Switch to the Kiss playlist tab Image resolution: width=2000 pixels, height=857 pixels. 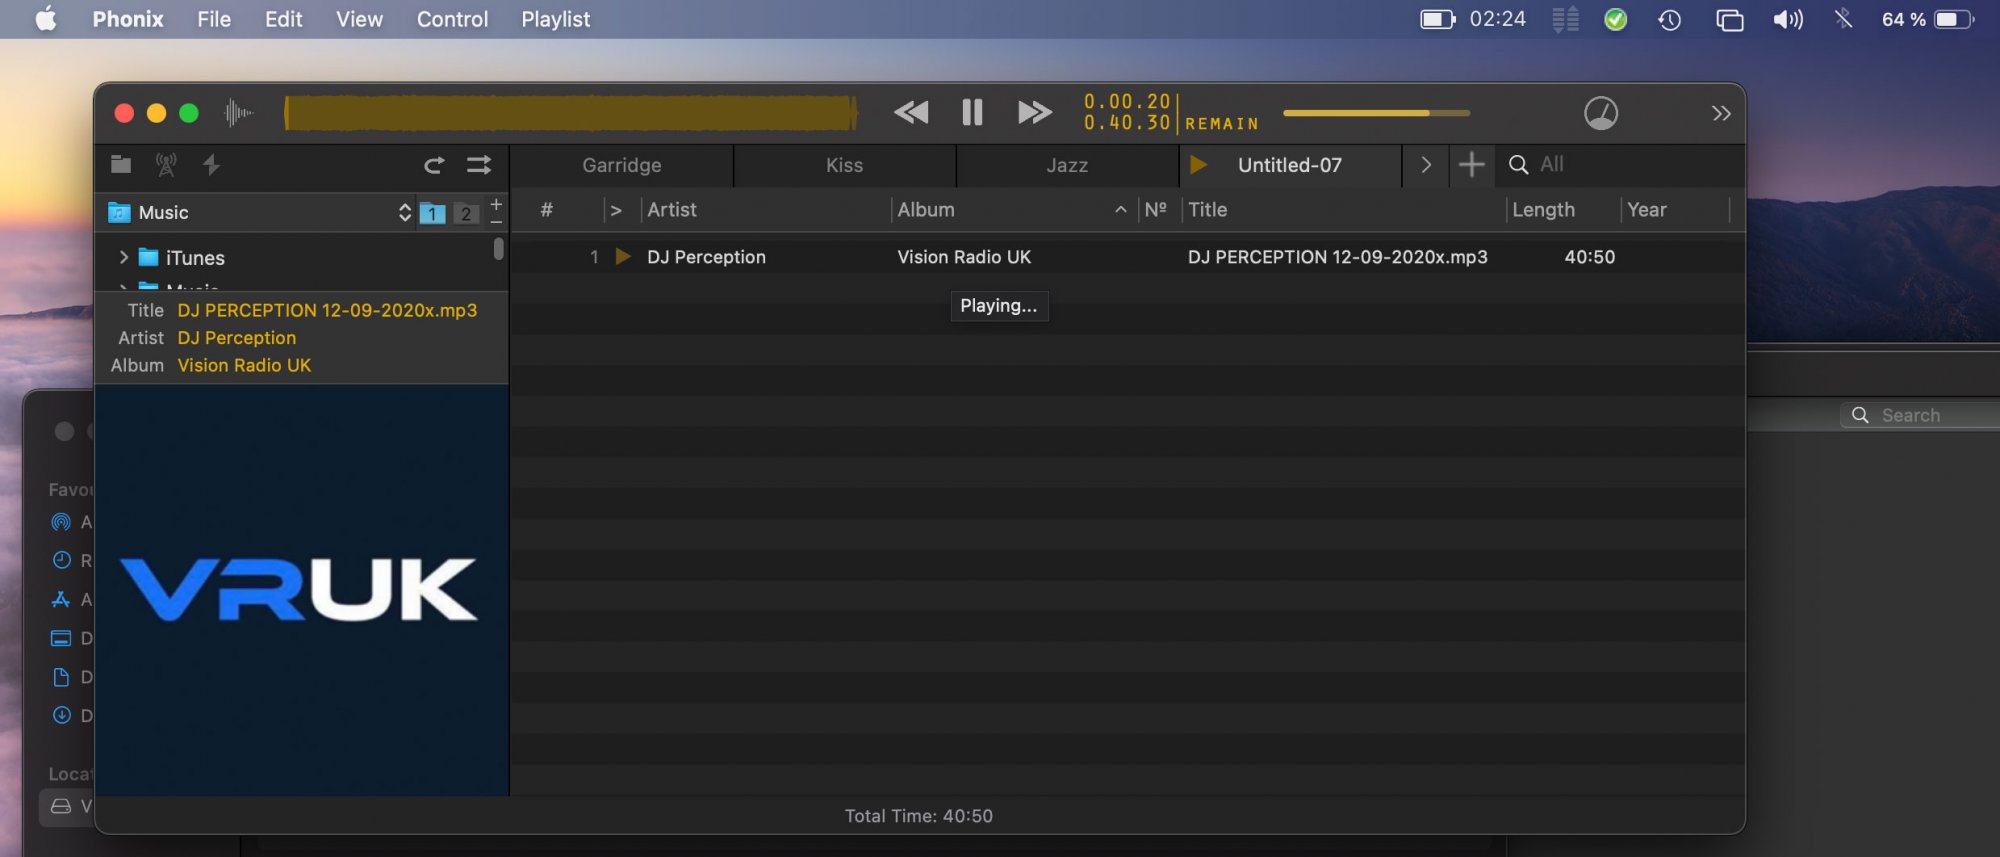pos(844,165)
